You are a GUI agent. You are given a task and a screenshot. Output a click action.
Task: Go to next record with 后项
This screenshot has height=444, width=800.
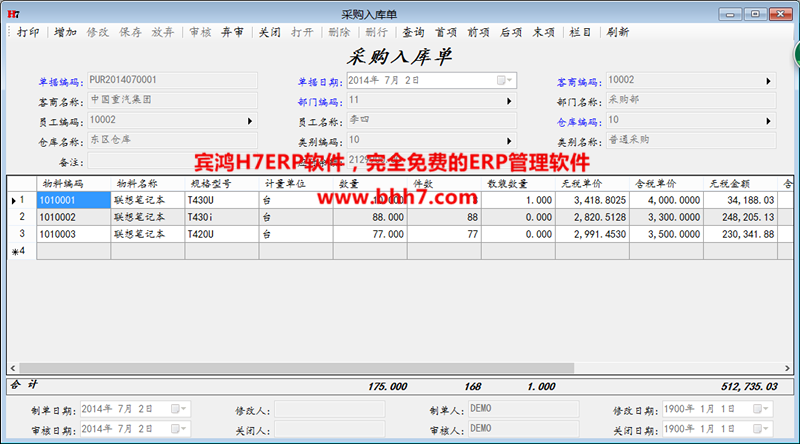pyautogui.click(x=511, y=32)
